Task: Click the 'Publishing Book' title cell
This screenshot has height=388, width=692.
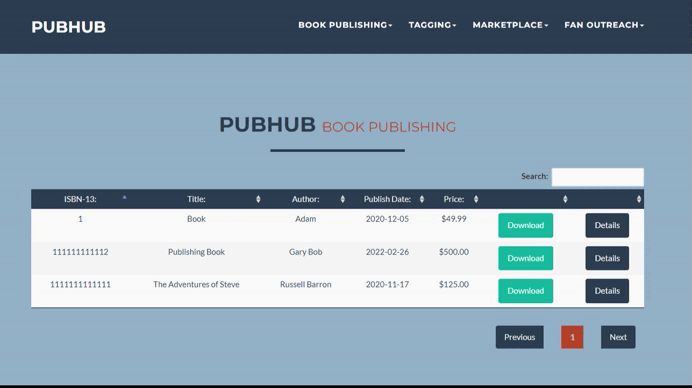Action: [x=196, y=252]
